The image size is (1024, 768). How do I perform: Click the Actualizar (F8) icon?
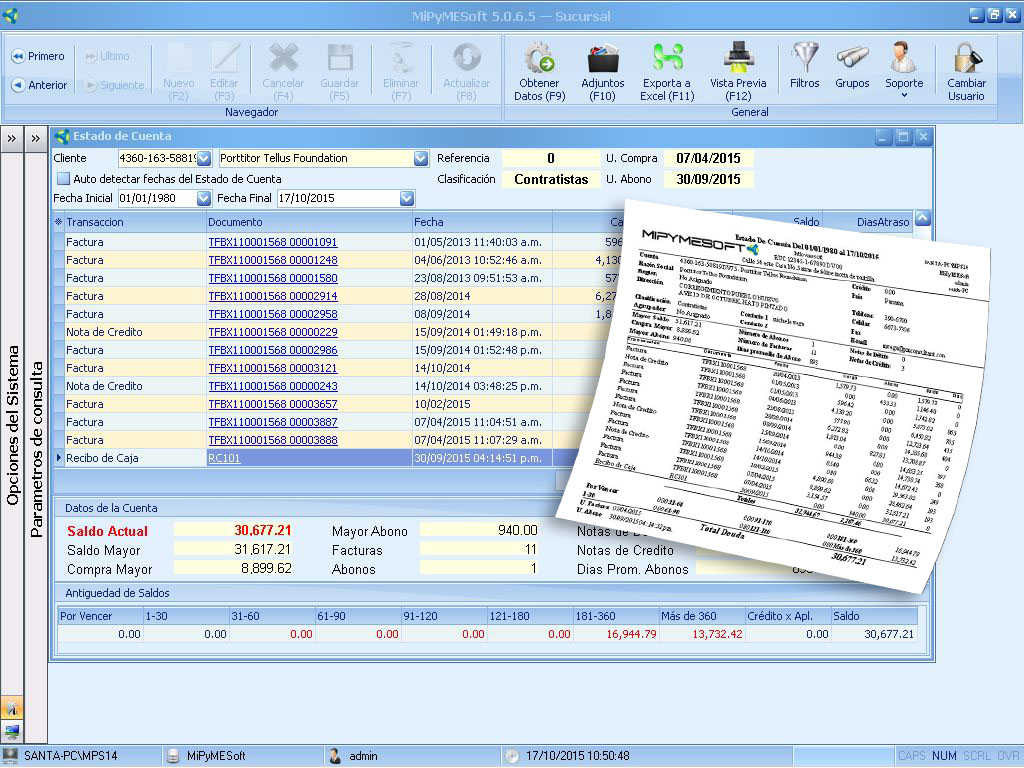pyautogui.click(x=466, y=58)
